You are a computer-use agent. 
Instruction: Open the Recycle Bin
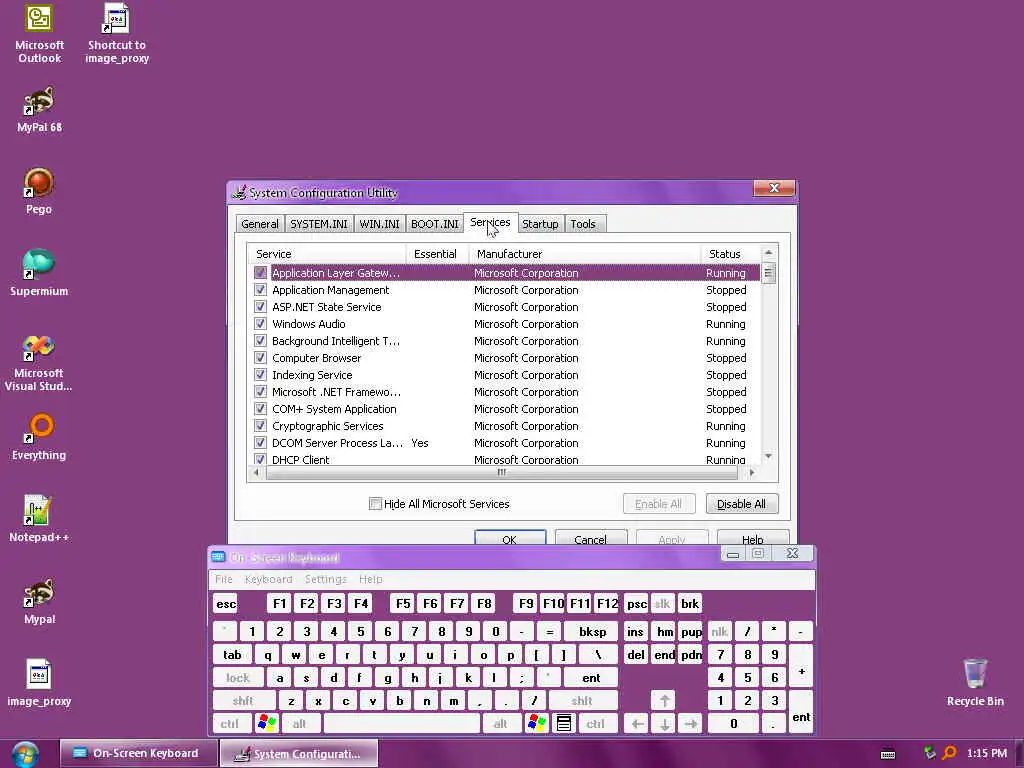click(975, 683)
